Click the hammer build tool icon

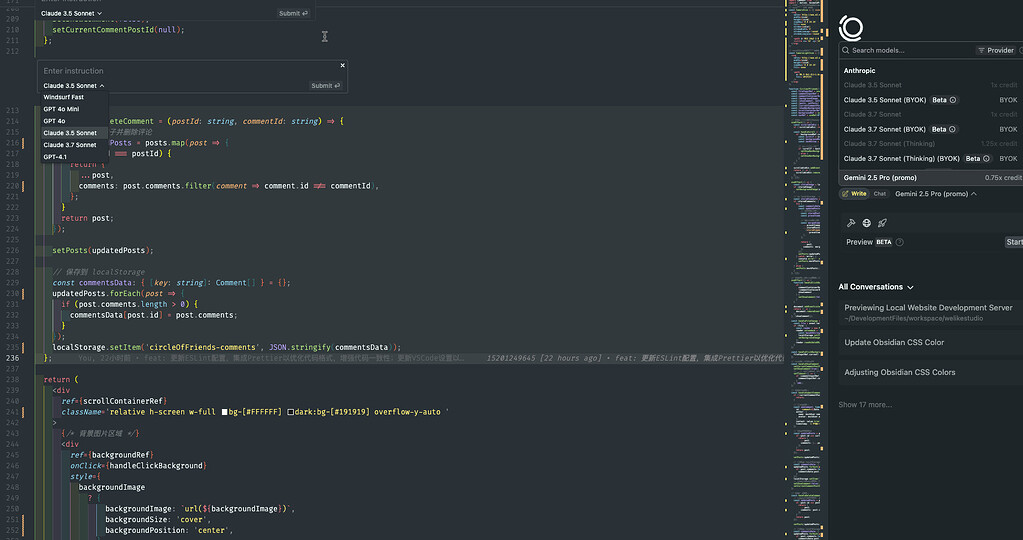tap(851, 223)
